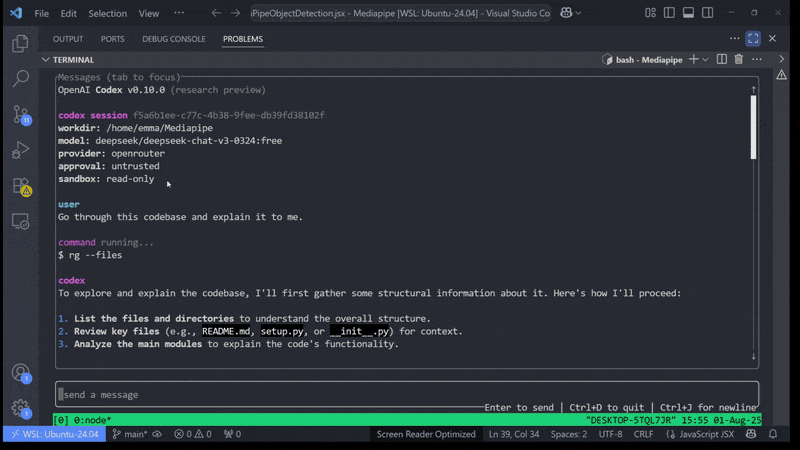Show more menu items ellipsis

(x=179, y=13)
